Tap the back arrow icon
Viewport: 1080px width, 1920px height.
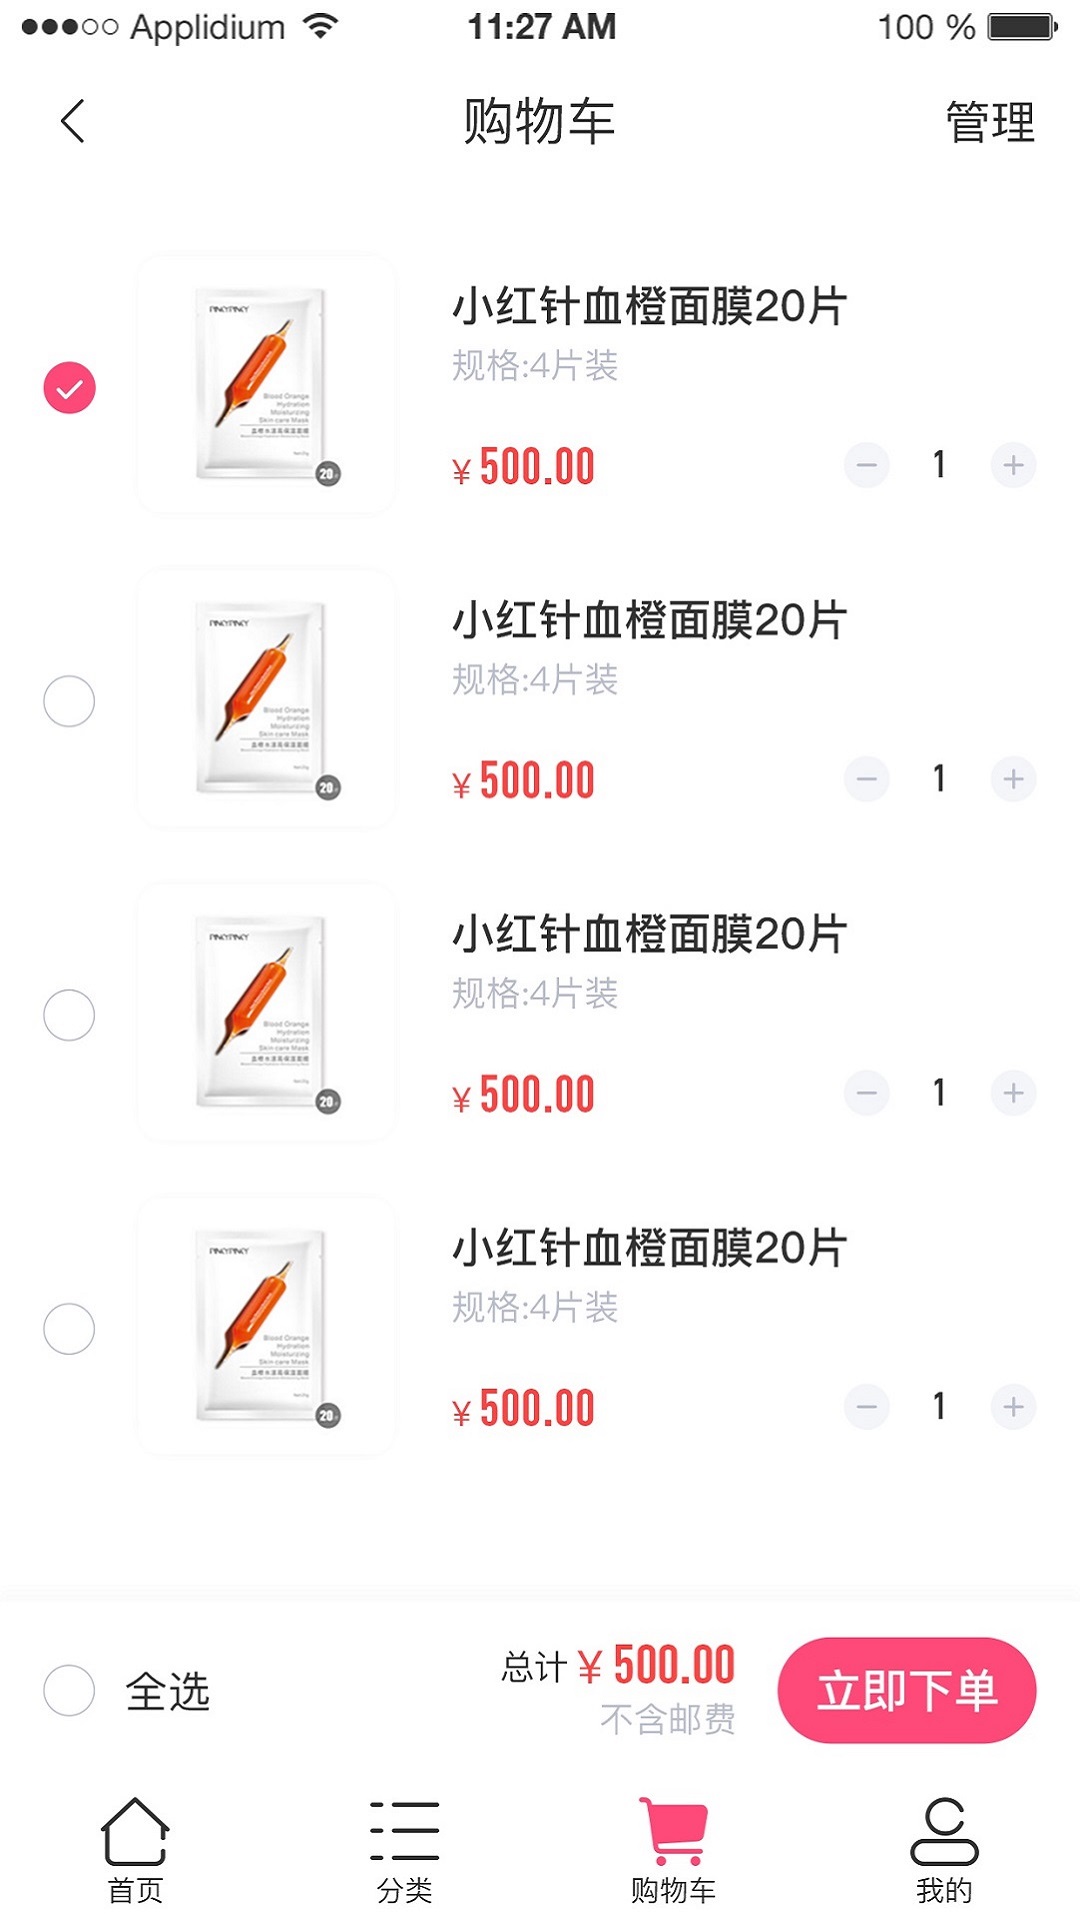[x=72, y=122]
